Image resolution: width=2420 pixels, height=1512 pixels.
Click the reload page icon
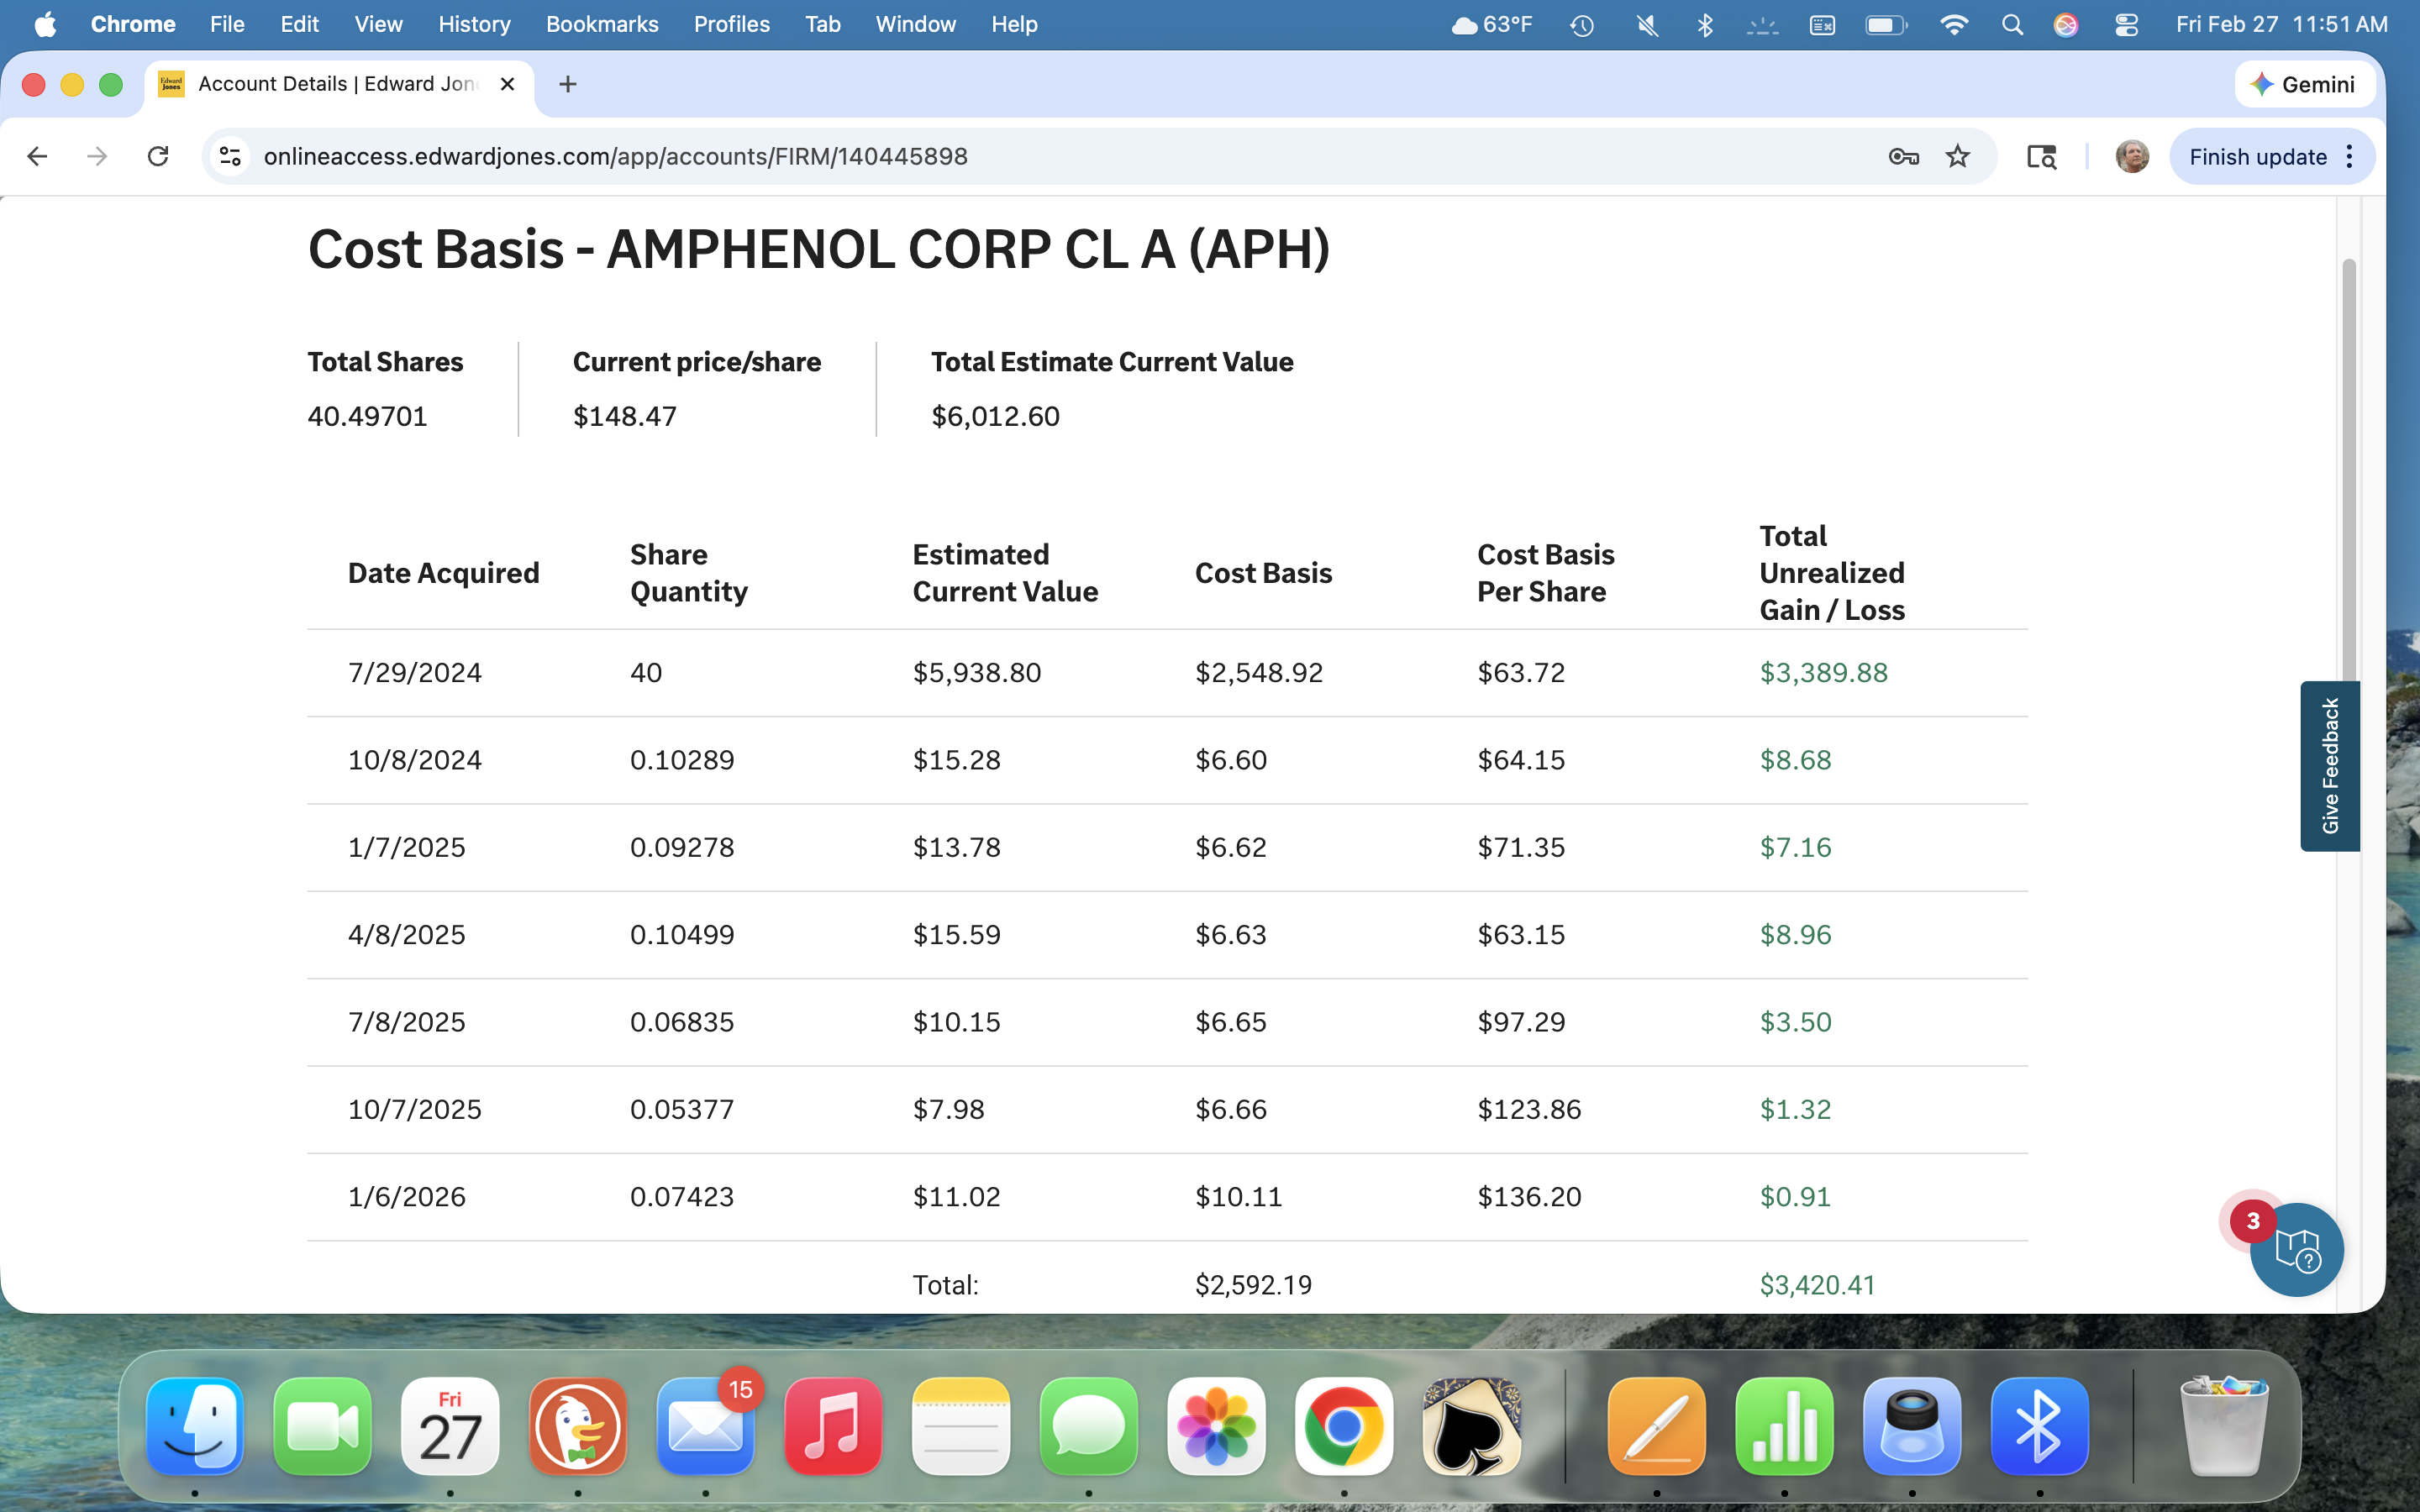click(158, 156)
